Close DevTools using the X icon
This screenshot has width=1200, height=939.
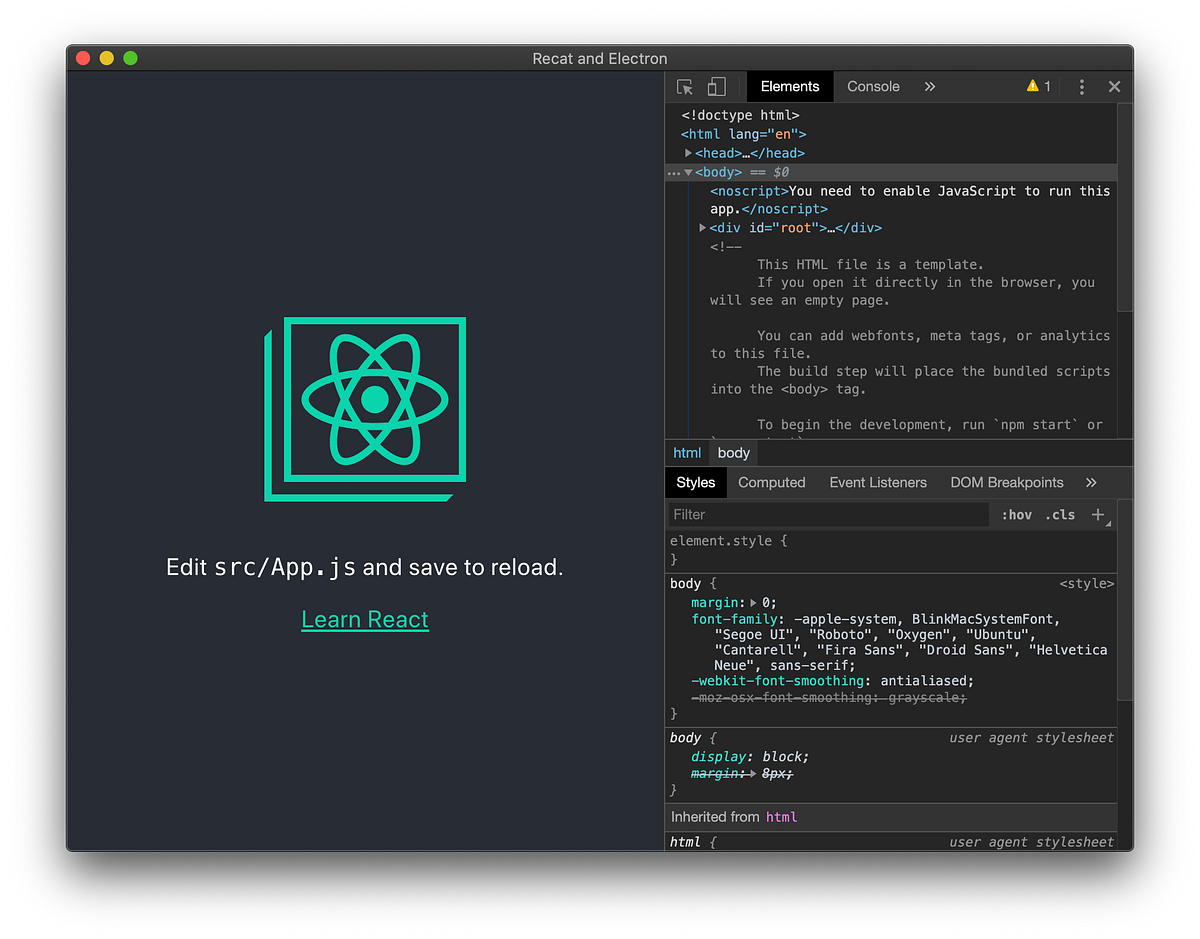[1114, 86]
